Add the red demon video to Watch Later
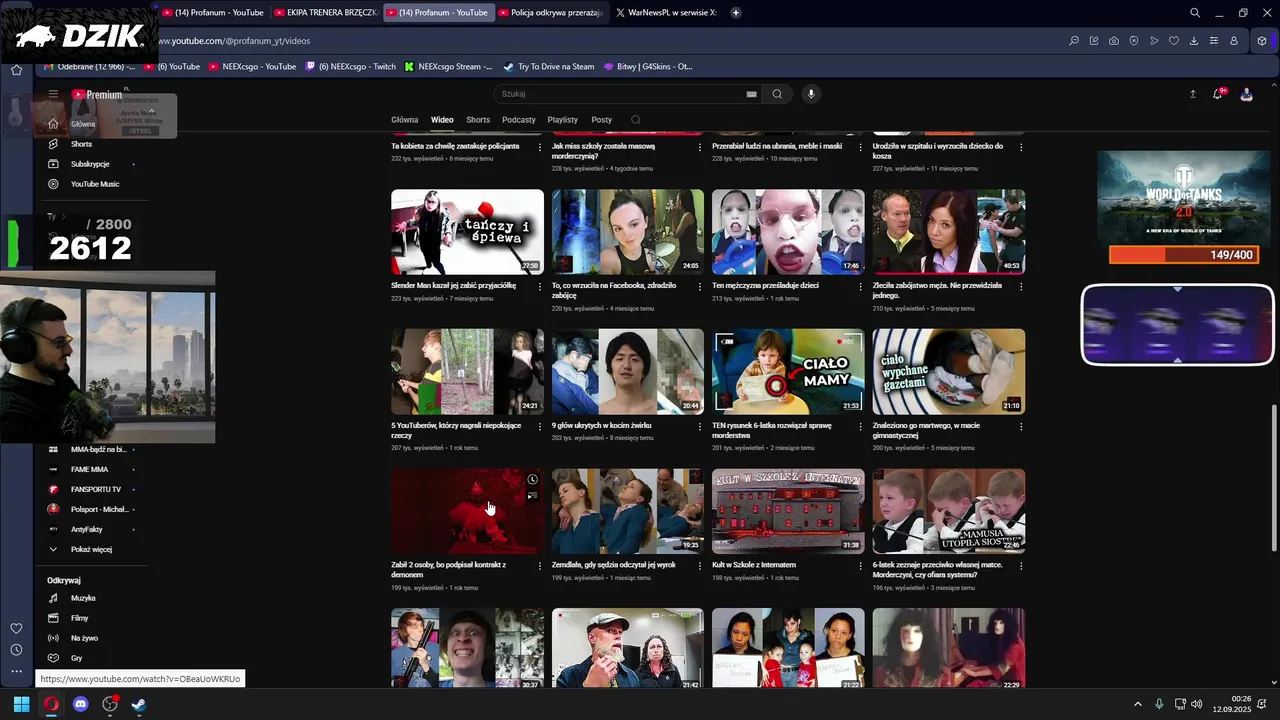Screen dimensions: 1280x720 coord(532,479)
